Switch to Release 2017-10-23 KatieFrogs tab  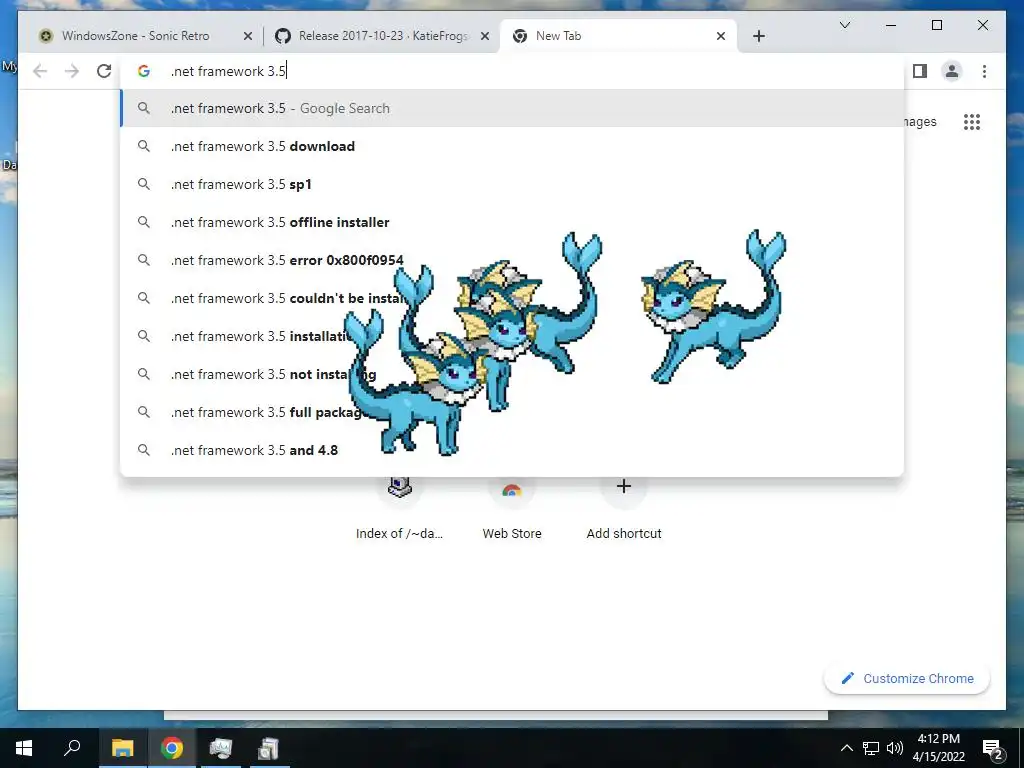coord(382,36)
